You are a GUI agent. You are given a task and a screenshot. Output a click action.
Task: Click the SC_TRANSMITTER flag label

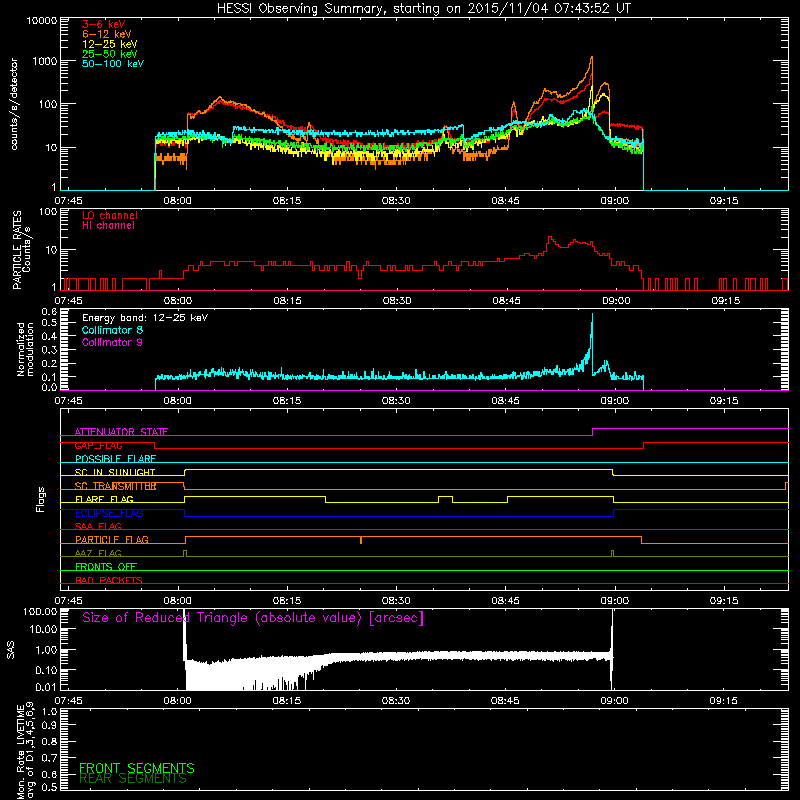point(115,486)
